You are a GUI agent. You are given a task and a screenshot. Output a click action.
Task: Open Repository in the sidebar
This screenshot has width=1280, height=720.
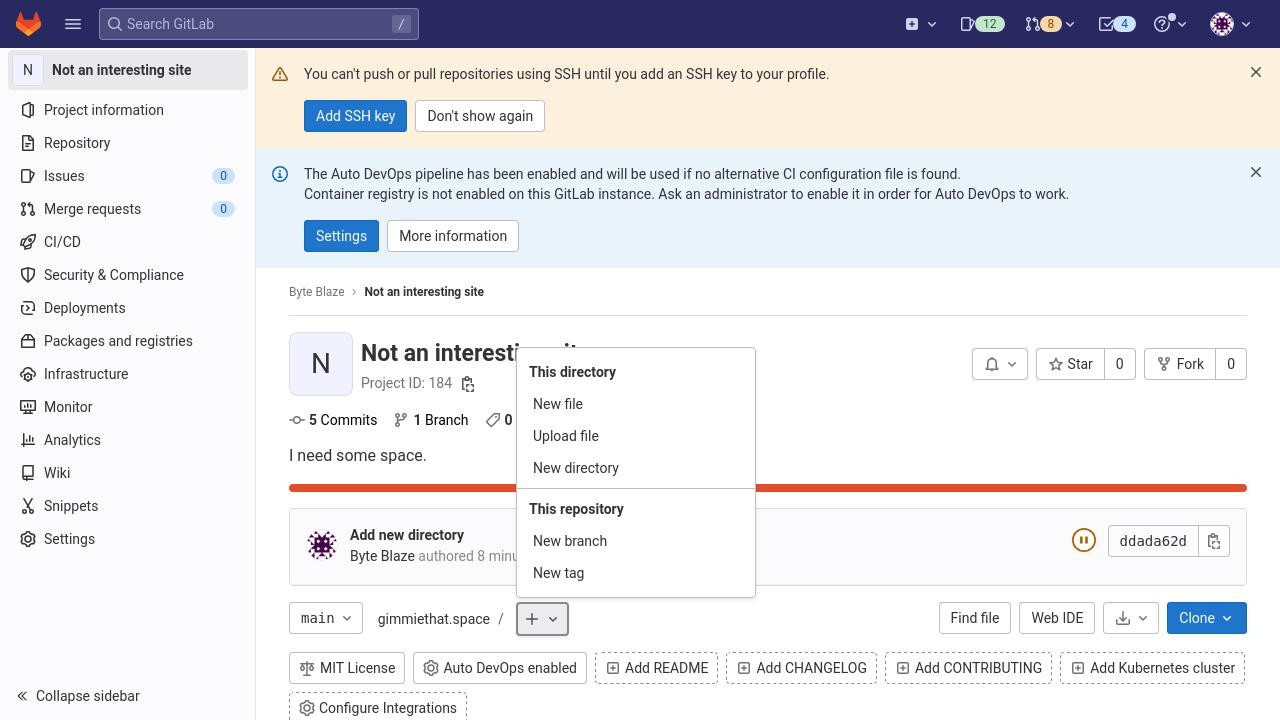tap(128, 143)
